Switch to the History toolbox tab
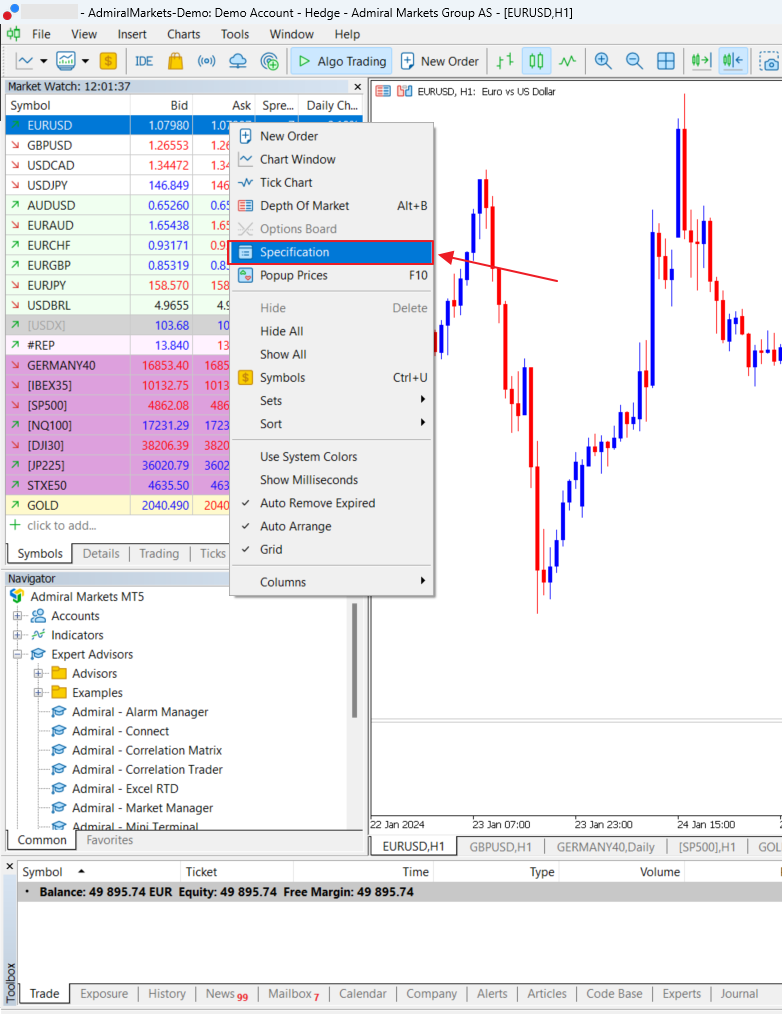 click(x=167, y=994)
